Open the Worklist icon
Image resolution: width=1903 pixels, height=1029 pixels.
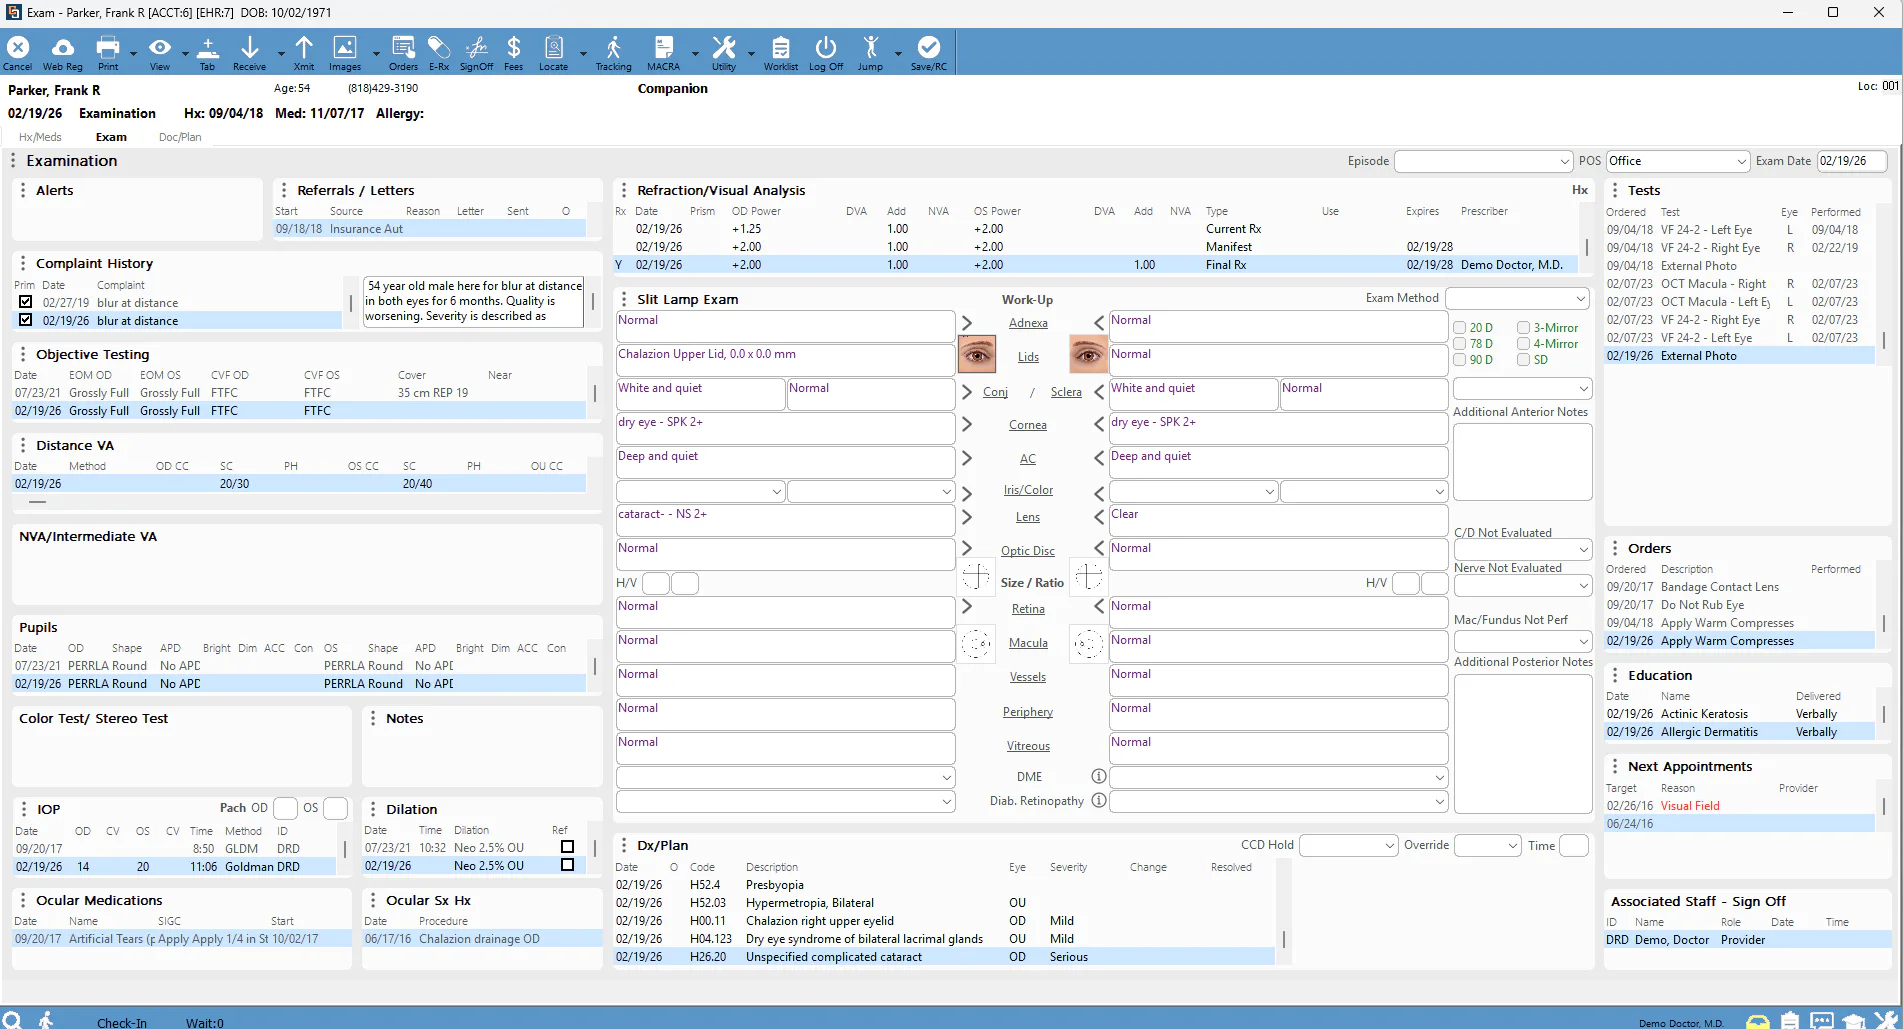pyautogui.click(x=781, y=52)
